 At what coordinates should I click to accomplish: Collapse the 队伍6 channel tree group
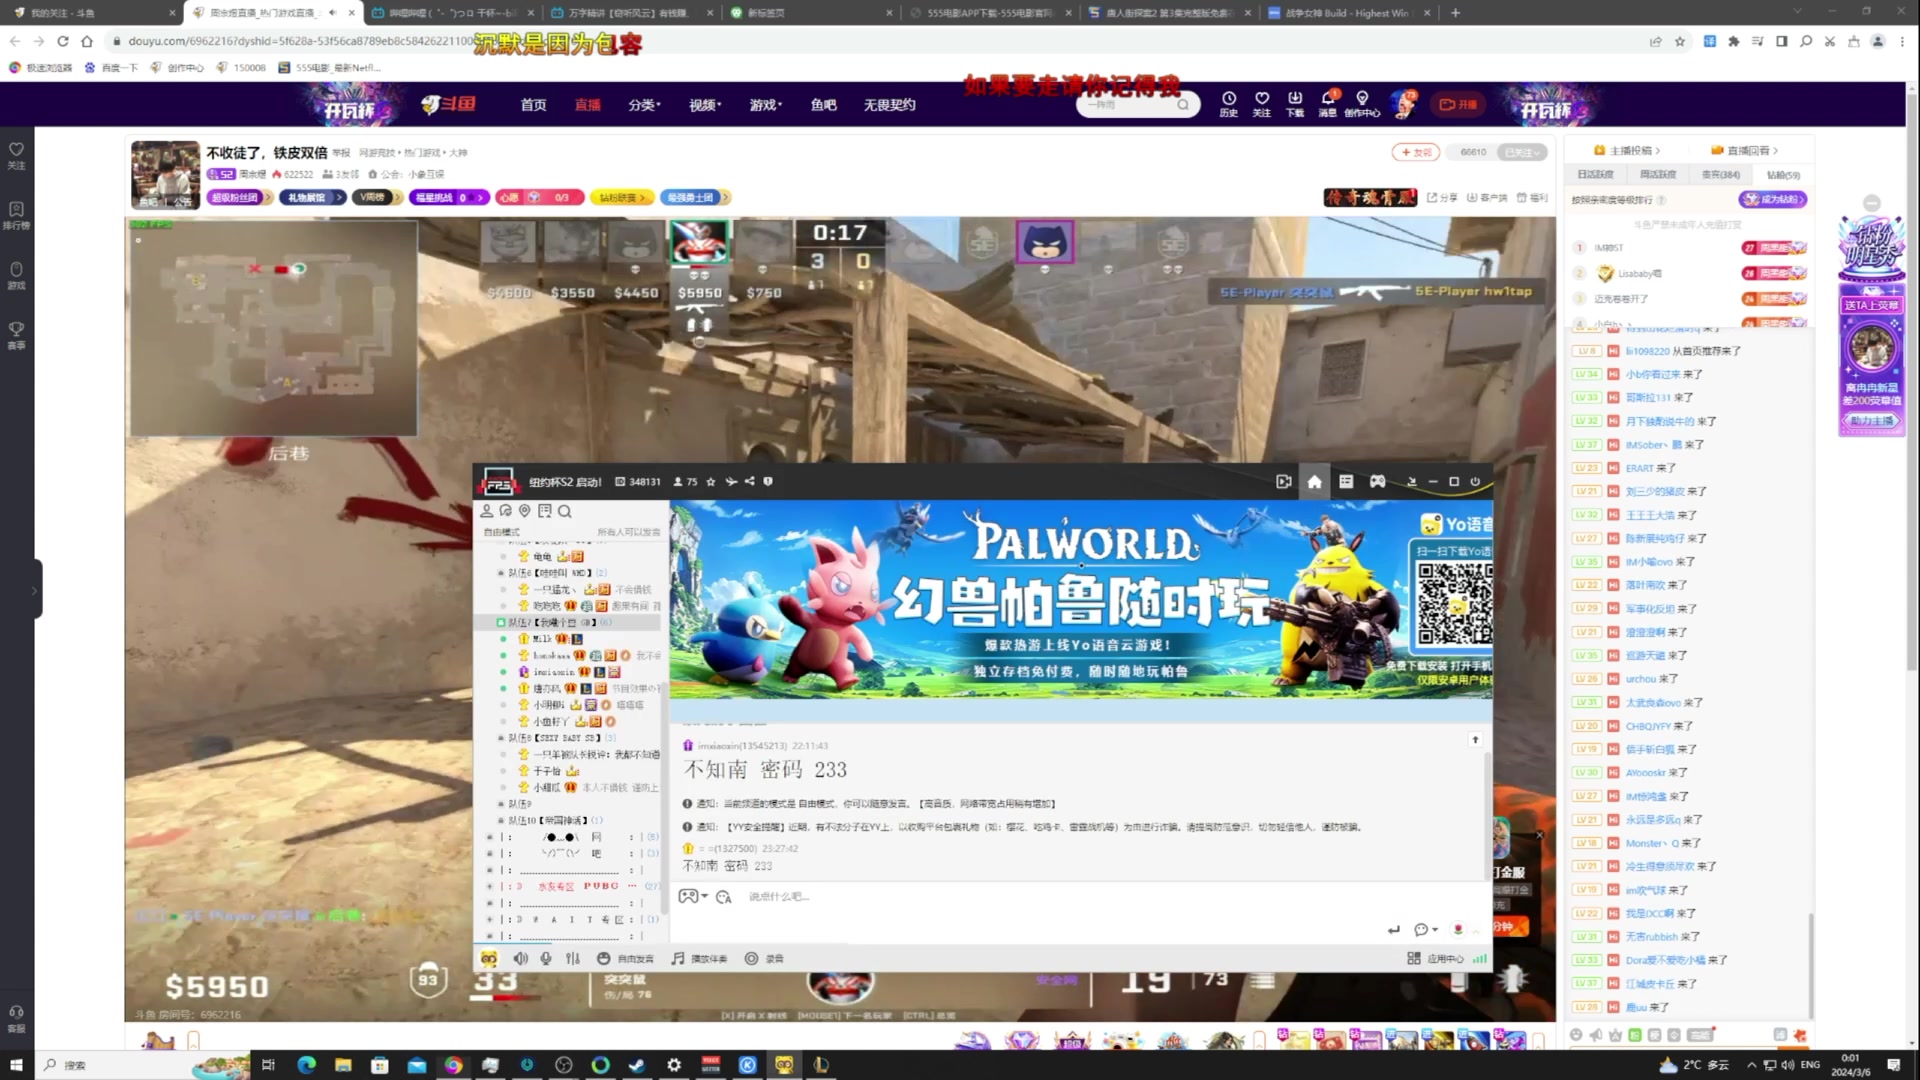(x=501, y=573)
